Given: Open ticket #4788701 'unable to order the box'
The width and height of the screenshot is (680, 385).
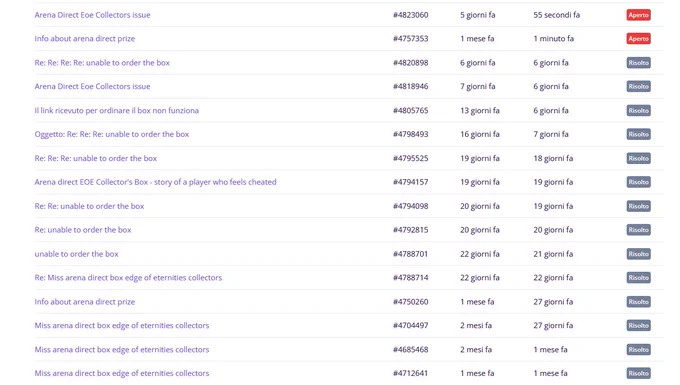Looking at the screenshot, I should click(x=76, y=254).
